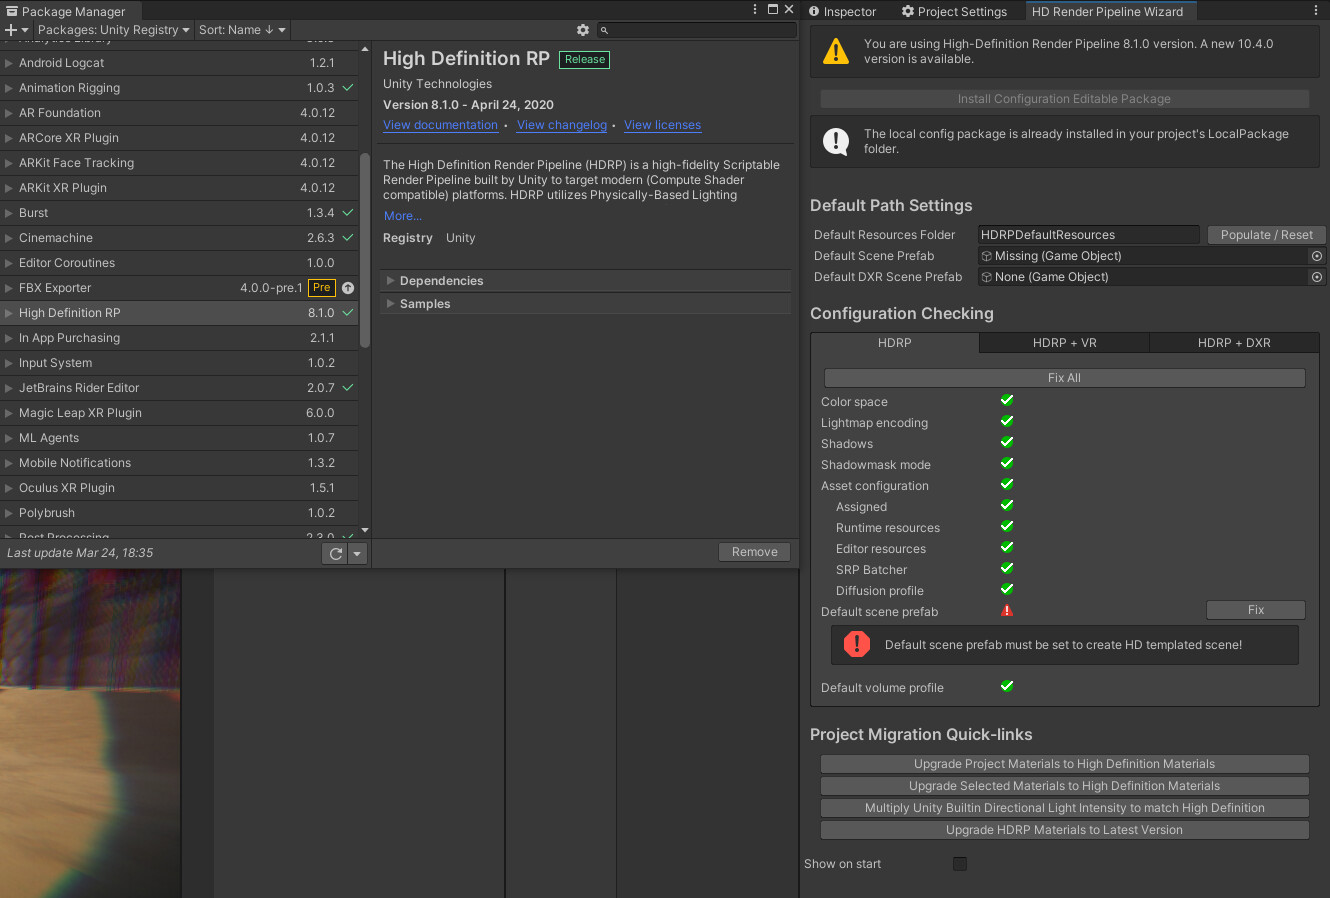Open the Packages: Unity Registry dropdown
This screenshot has width=1330, height=898.
(x=113, y=30)
